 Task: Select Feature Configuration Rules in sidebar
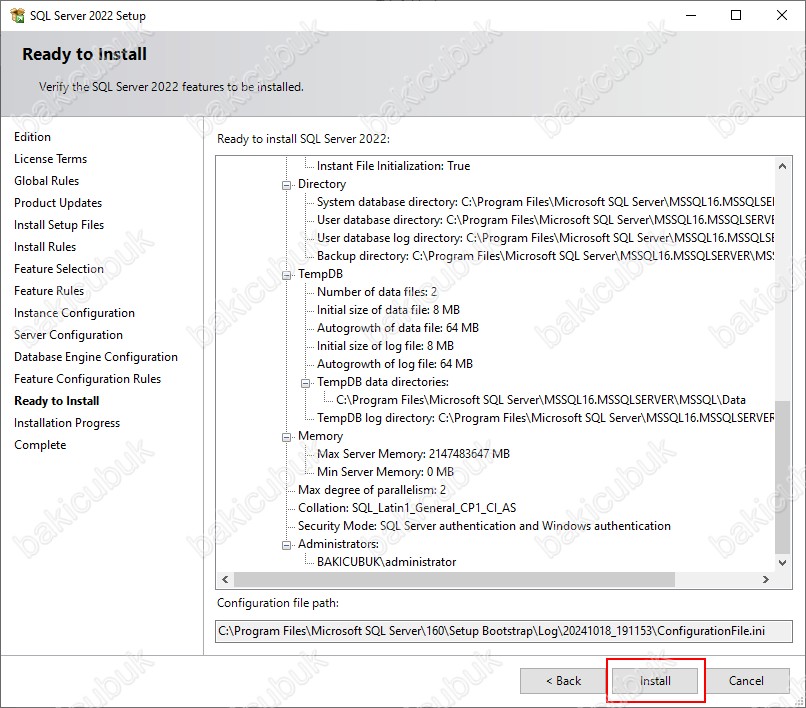pos(87,379)
